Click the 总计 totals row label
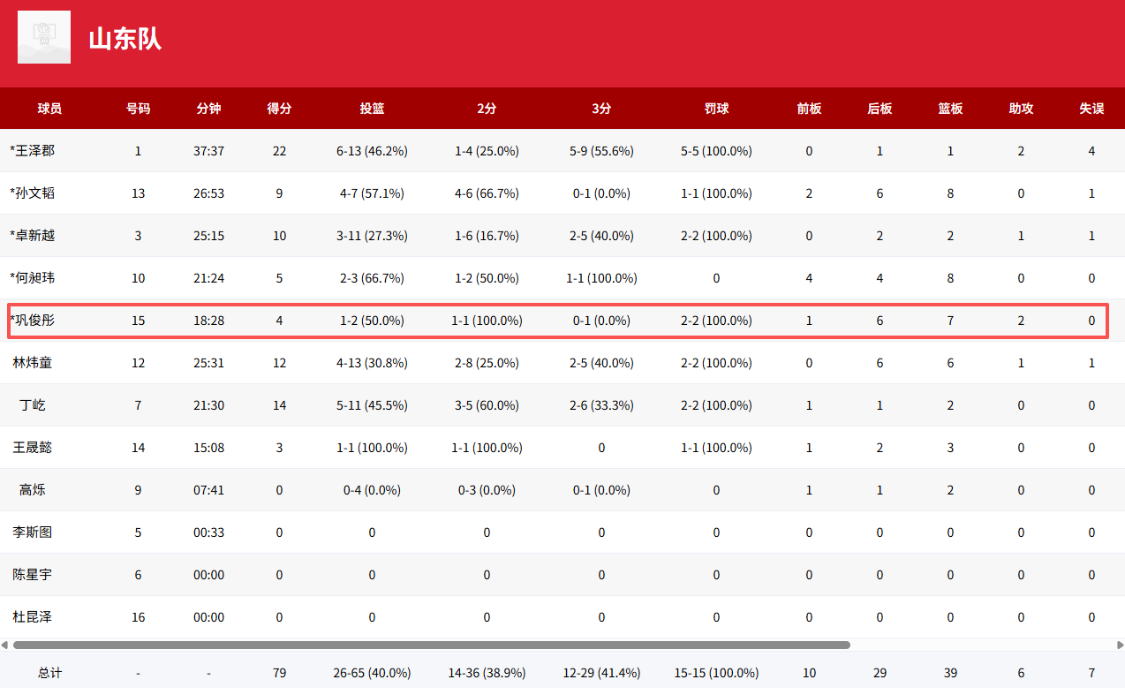The width and height of the screenshot is (1125, 688). pos(50,672)
